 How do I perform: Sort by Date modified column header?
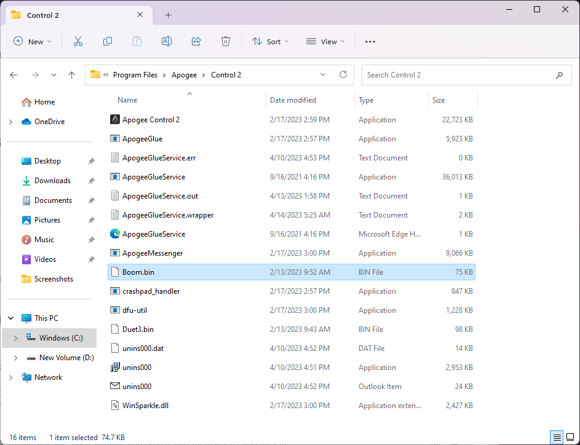(293, 100)
